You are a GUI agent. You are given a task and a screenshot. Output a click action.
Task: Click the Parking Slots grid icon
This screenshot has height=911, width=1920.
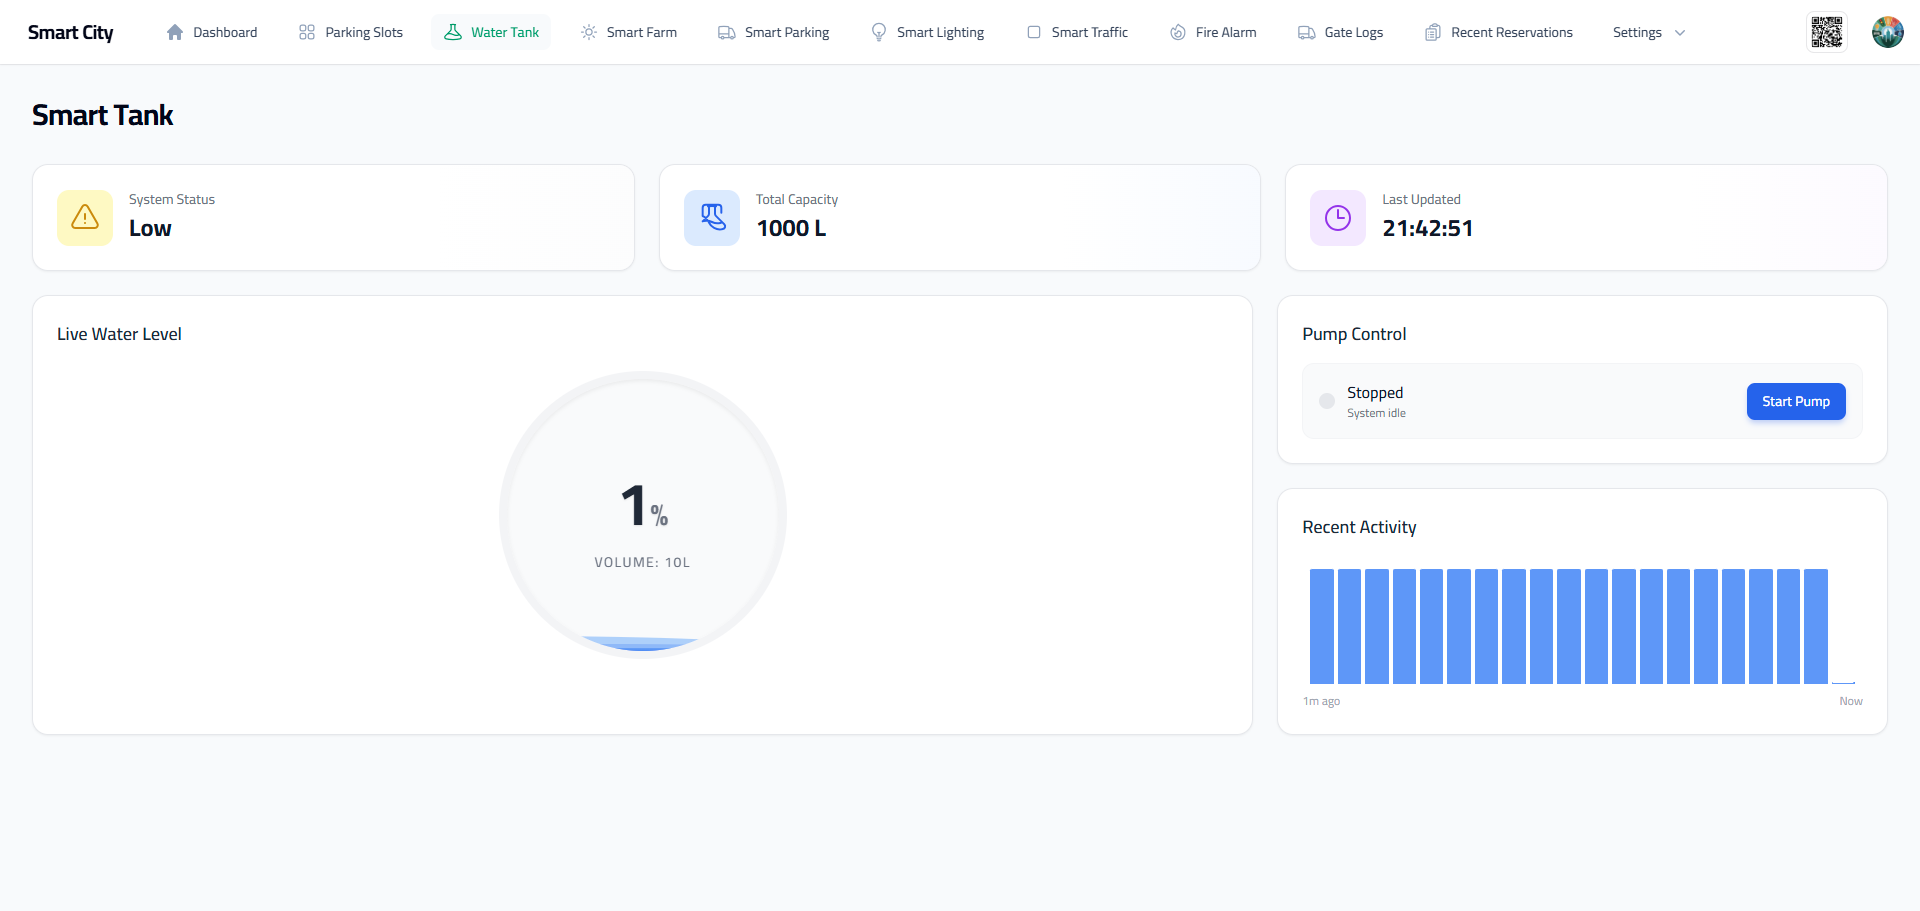point(307,32)
